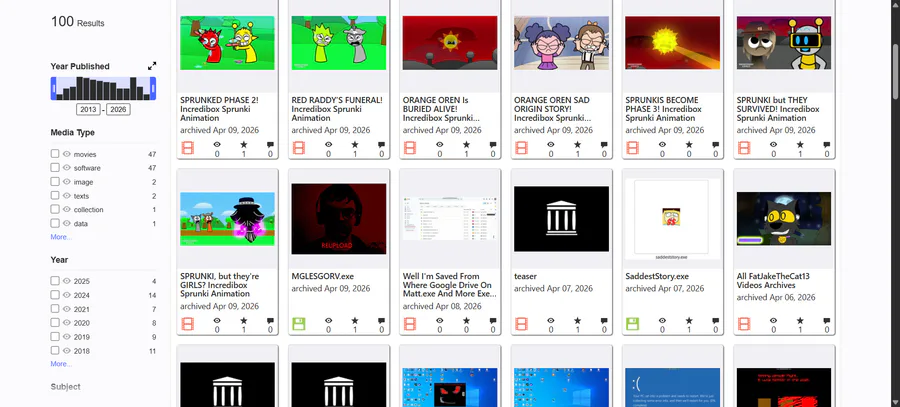
Task: Check the movies media type checkbox
Action: pyautogui.click(x=55, y=154)
